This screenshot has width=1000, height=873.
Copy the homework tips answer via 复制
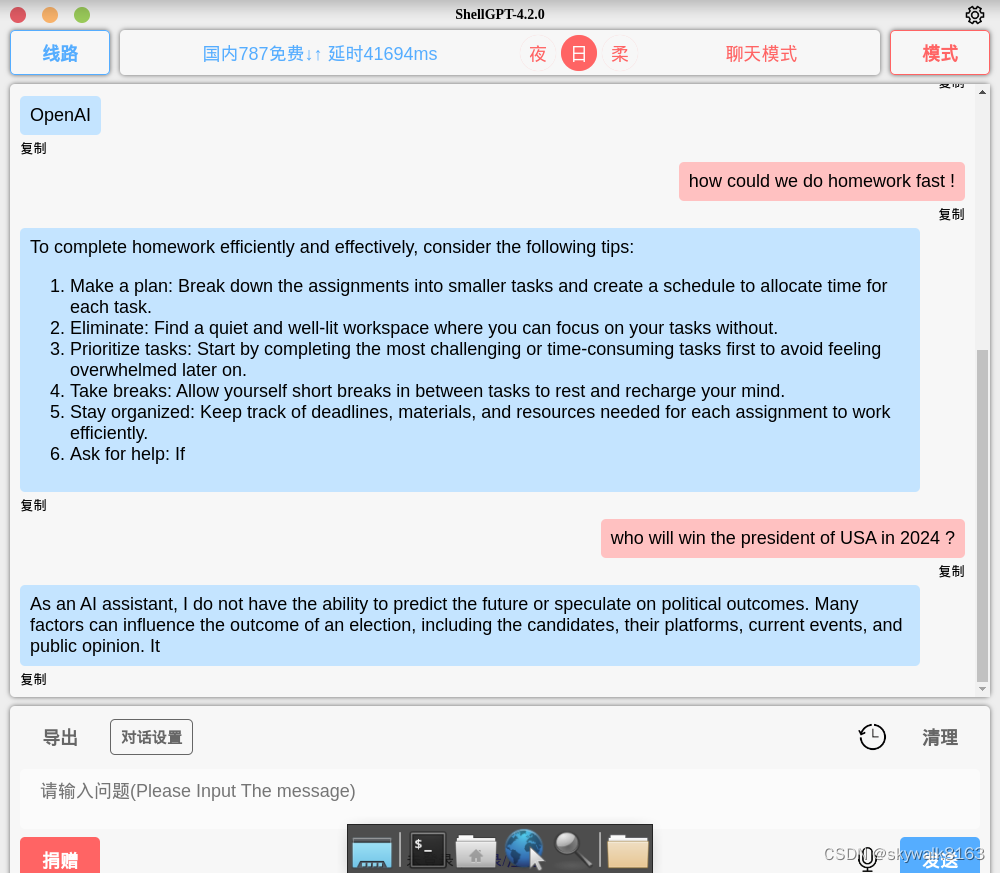coord(33,506)
